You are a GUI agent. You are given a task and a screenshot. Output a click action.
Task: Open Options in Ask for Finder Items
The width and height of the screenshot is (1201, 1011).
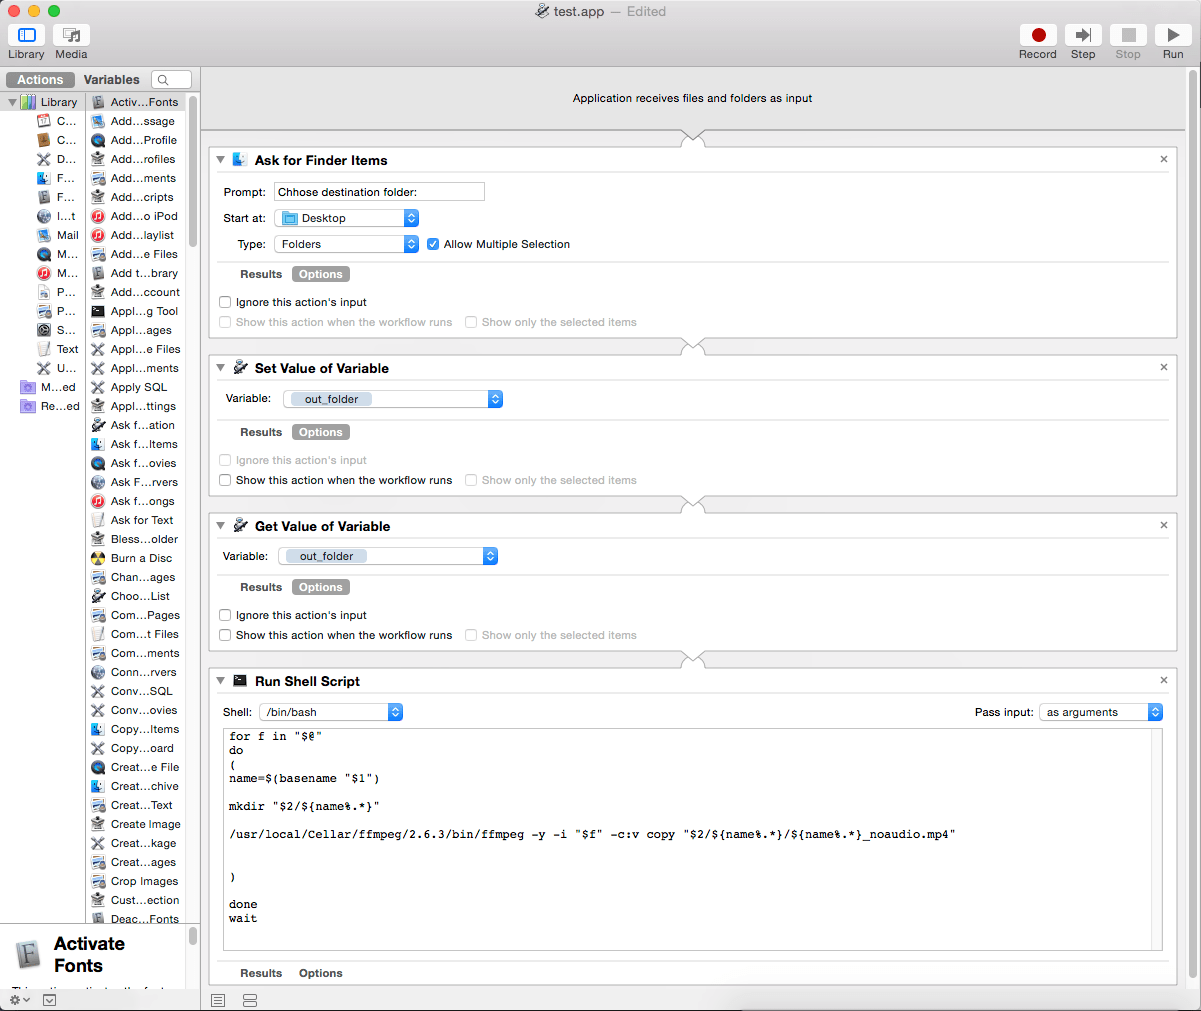point(320,274)
